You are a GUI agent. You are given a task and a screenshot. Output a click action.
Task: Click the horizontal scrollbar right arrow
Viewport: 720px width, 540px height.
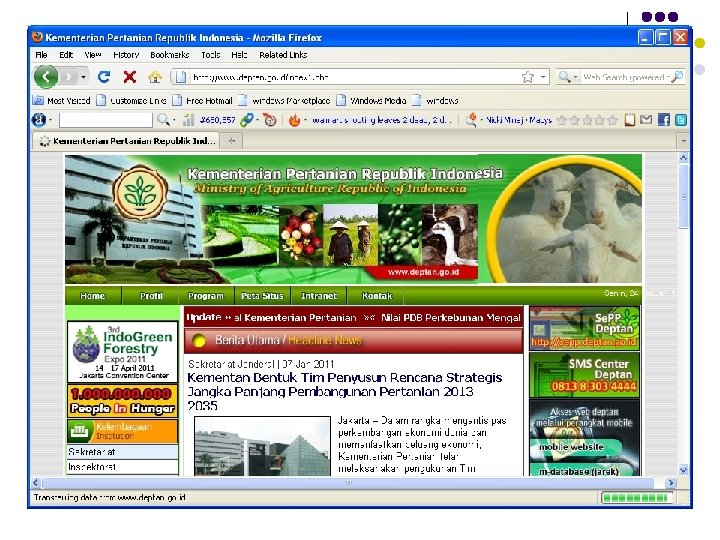[x=671, y=483]
